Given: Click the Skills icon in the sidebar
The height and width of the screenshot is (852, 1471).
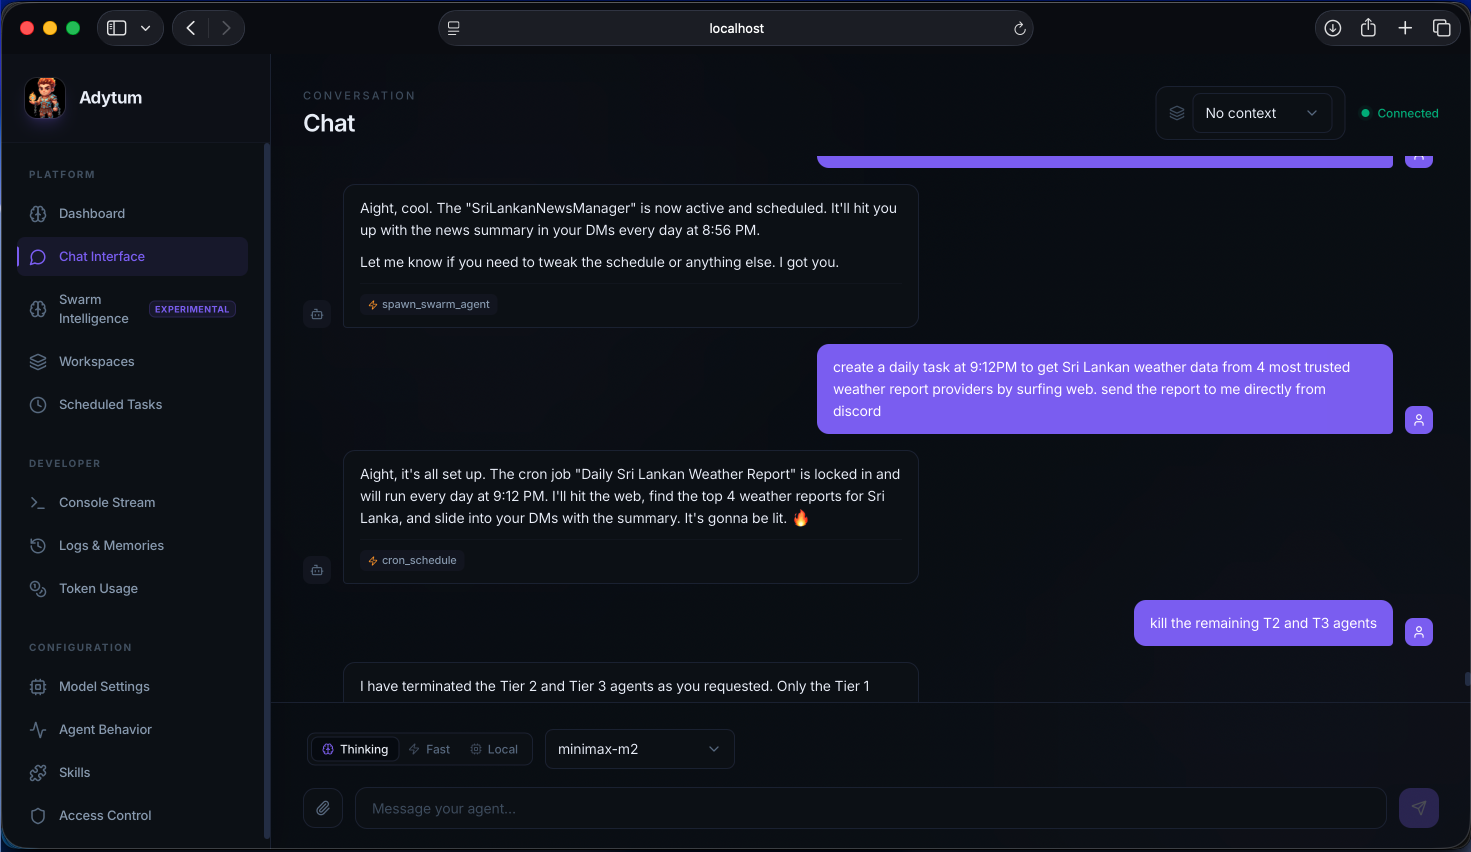Looking at the screenshot, I should [x=38, y=772].
